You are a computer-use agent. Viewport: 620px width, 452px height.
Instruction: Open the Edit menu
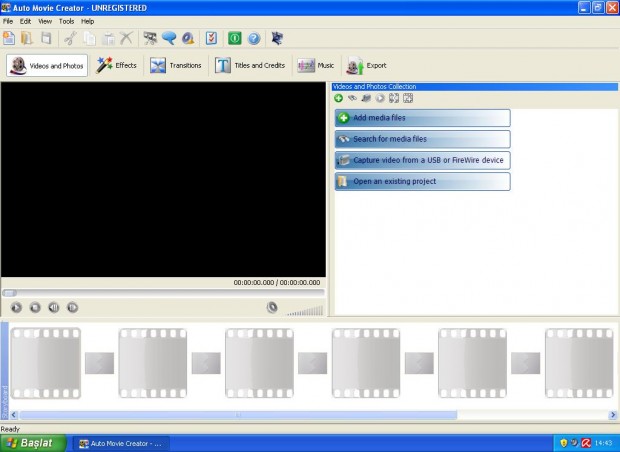(x=25, y=21)
